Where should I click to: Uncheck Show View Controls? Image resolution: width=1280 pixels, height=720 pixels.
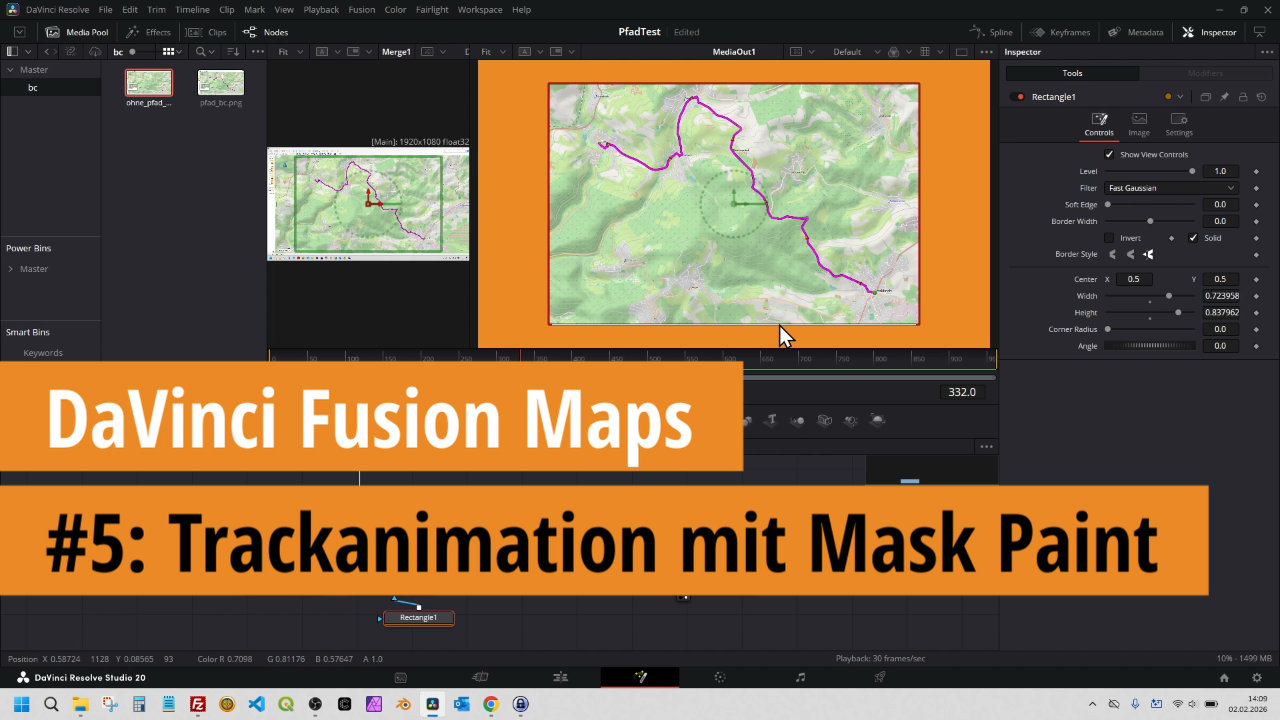(1109, 154)
